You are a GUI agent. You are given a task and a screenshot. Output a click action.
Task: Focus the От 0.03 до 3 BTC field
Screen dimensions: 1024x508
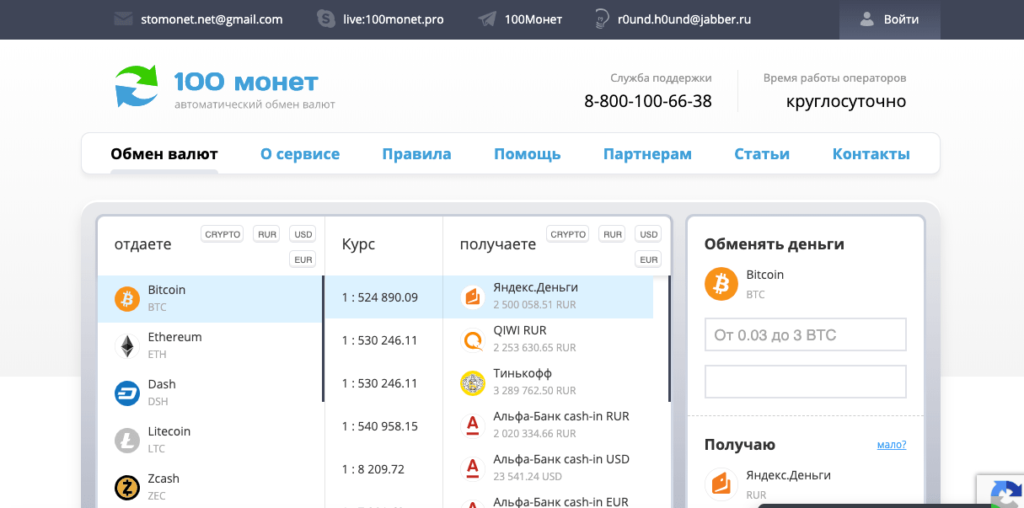(x=805, y=335)
